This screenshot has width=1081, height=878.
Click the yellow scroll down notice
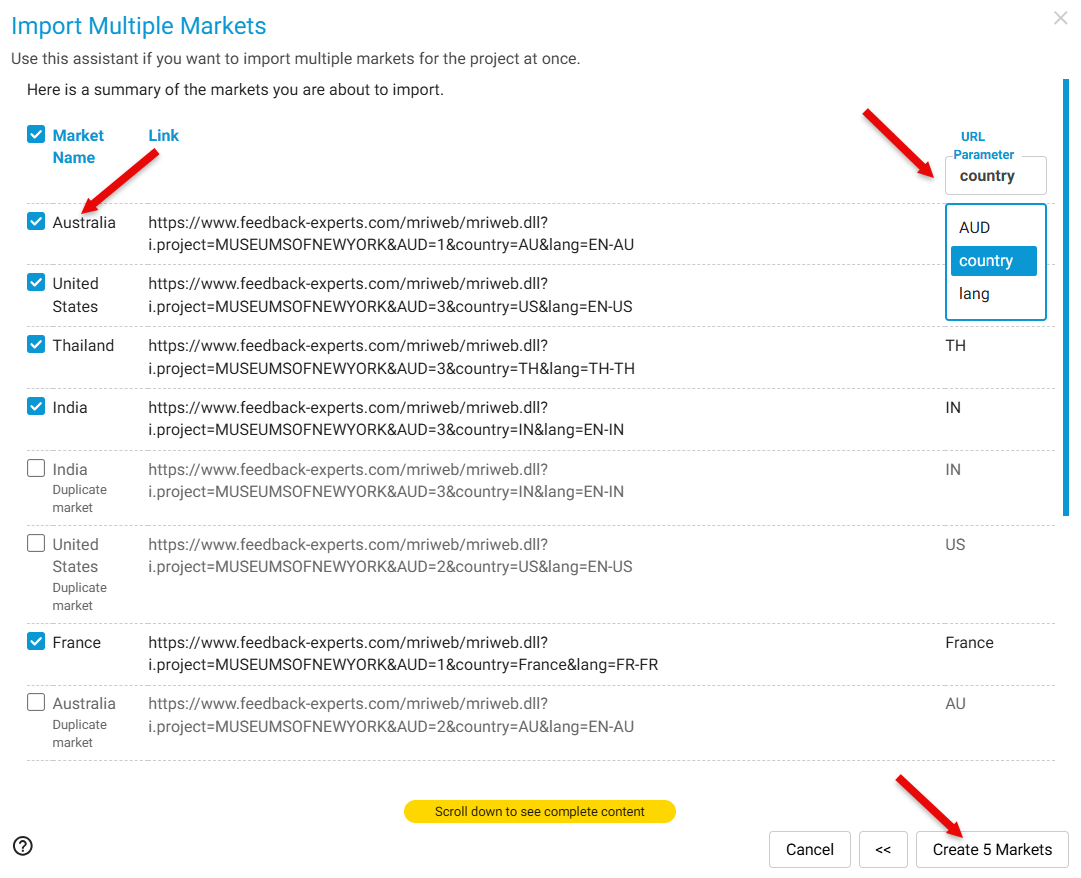click(x=540, y=811)
